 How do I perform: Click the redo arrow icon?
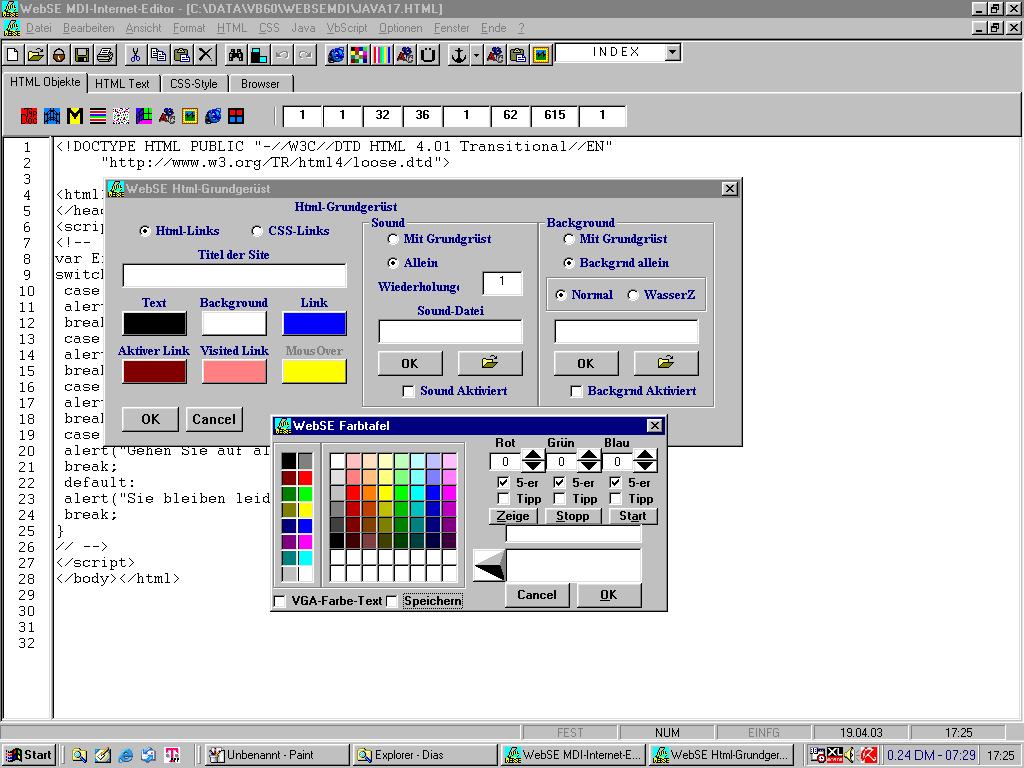[305, 55]
